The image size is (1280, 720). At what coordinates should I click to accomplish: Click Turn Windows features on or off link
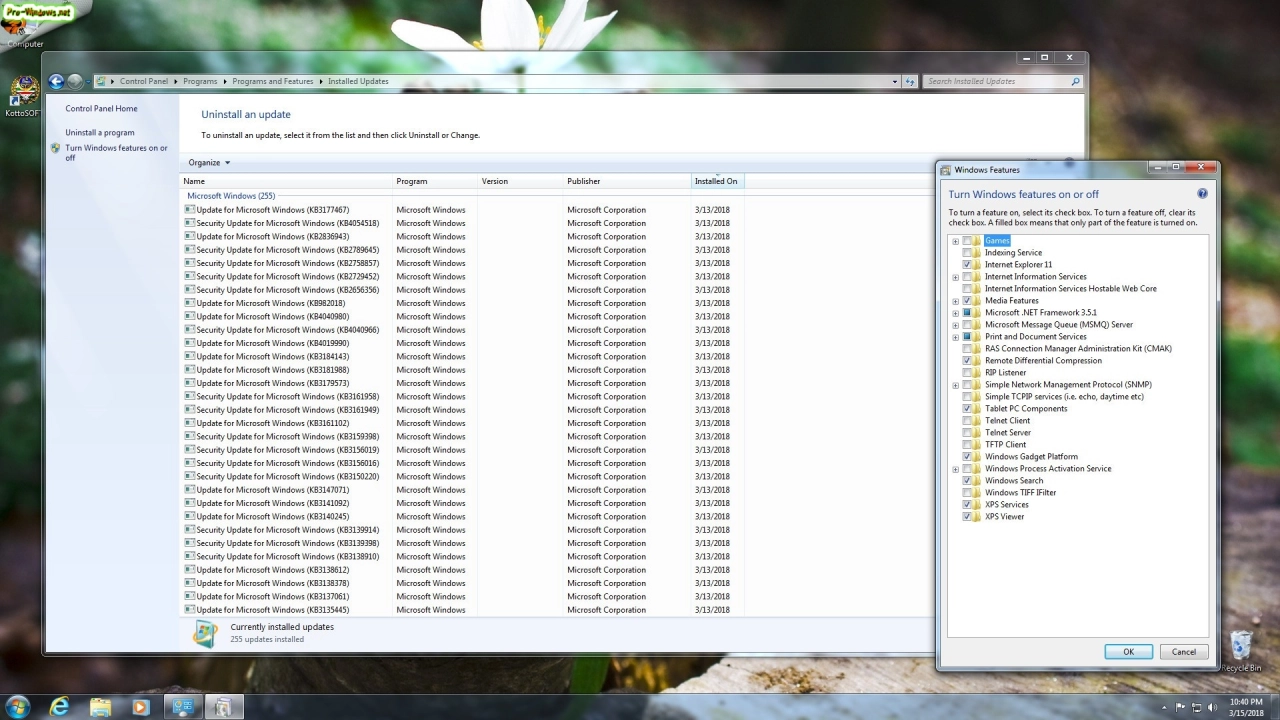pos(116,152)
